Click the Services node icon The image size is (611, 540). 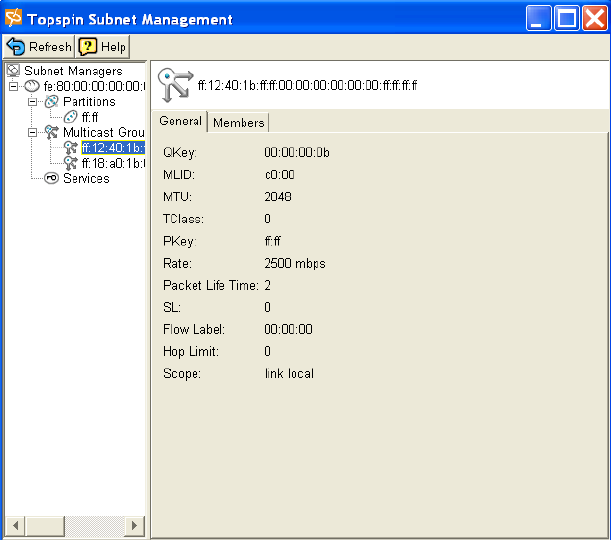(52, 178)
